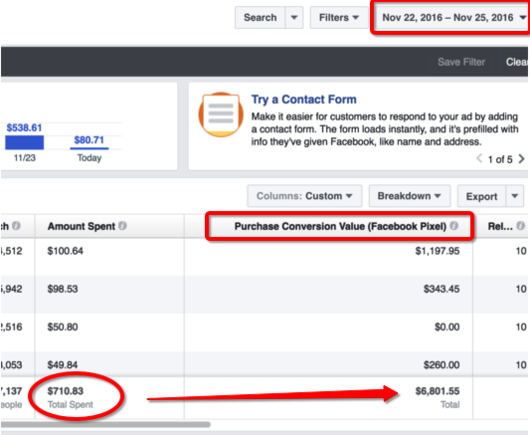
Task: Open the date range Nov 22 – Nov 25 picker
Action: 452,18
